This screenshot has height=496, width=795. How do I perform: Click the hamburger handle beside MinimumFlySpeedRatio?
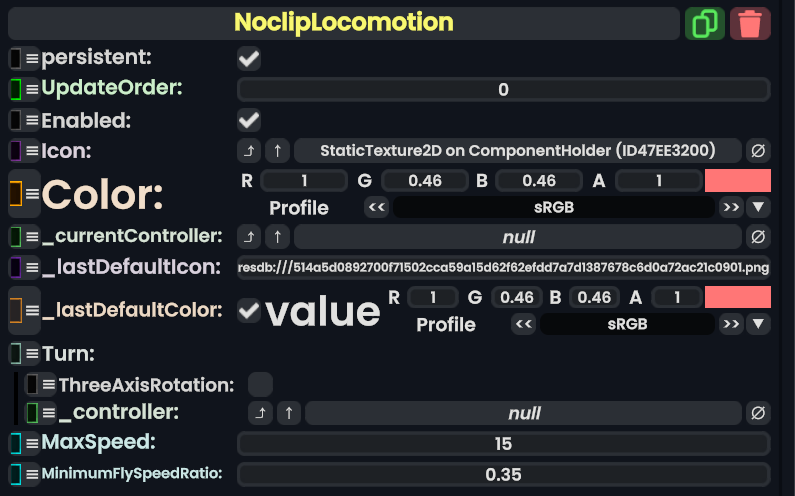tap(32, 474)
